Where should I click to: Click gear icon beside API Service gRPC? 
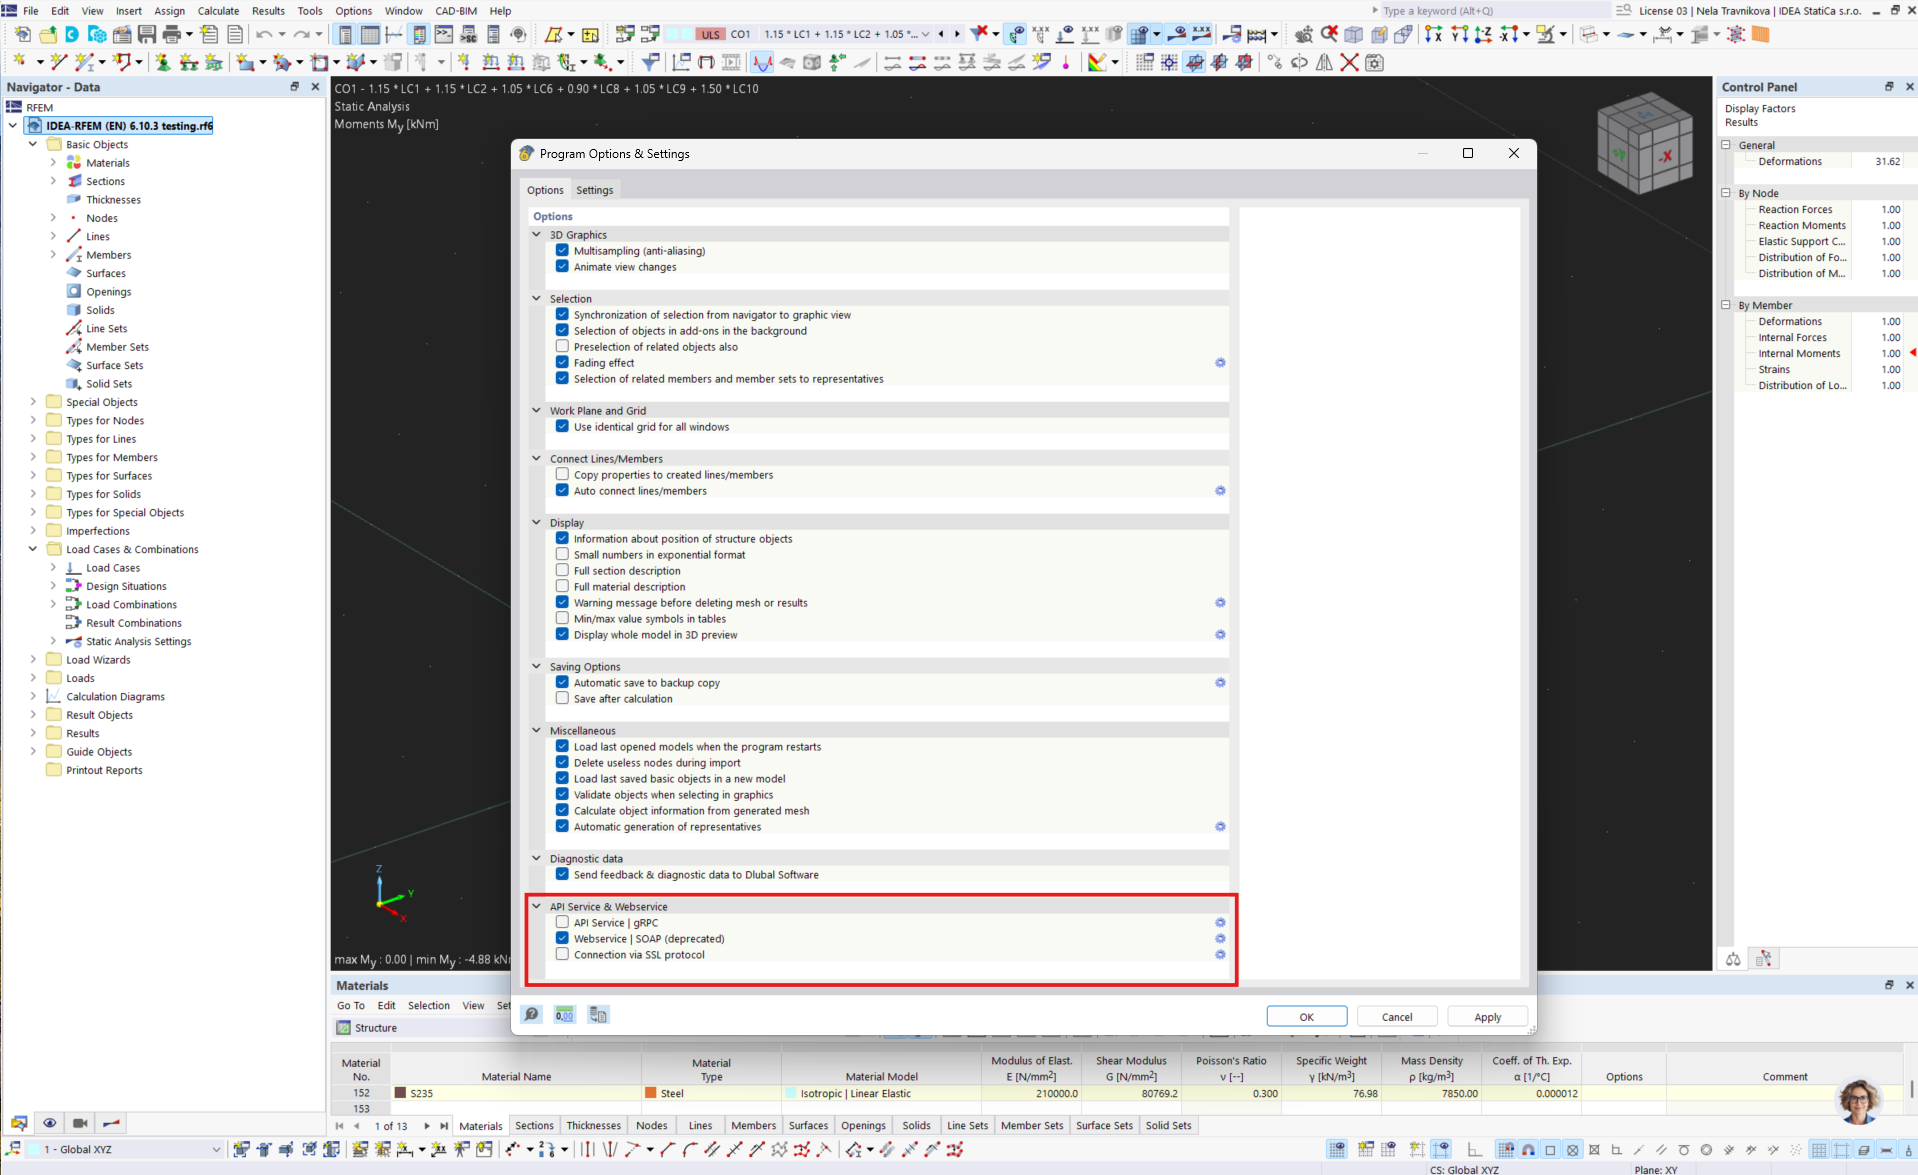(x=1220, y=923)
